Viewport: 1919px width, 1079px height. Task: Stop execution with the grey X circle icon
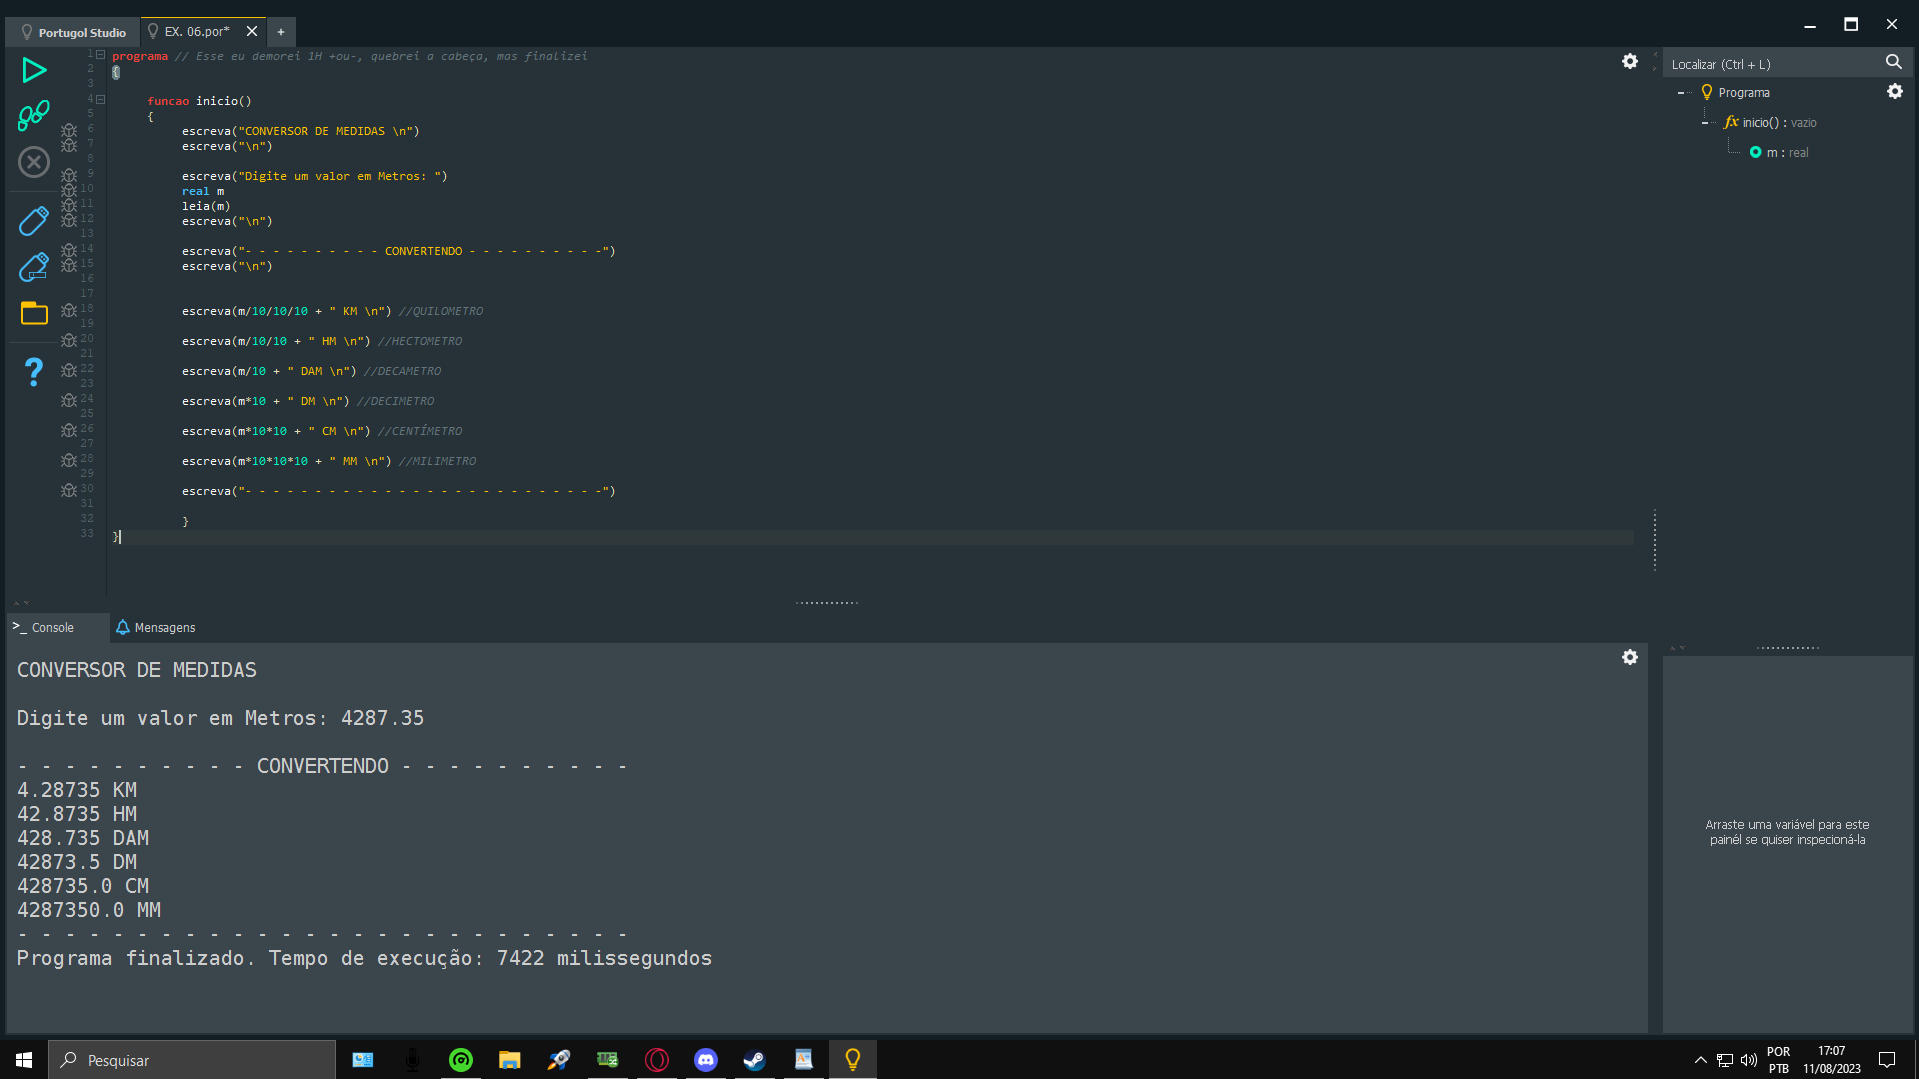[34, 162]
